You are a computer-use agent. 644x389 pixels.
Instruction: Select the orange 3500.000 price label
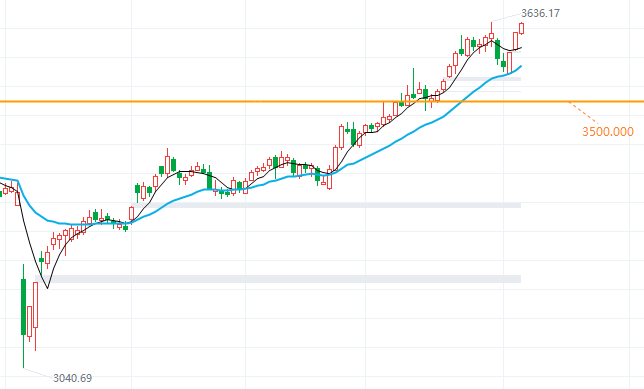[x=608, y=131]
